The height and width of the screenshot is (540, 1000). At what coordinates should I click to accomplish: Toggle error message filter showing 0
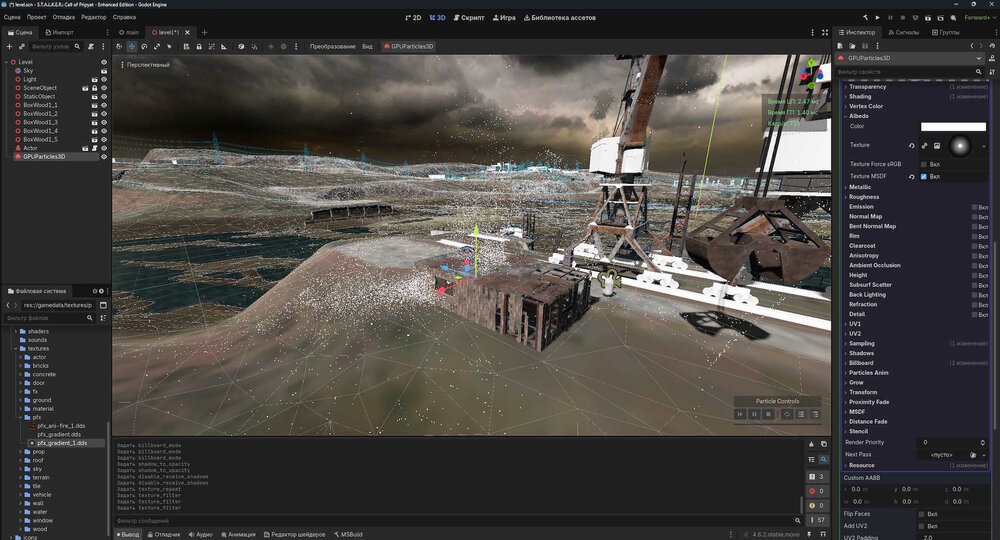[816, 491]
